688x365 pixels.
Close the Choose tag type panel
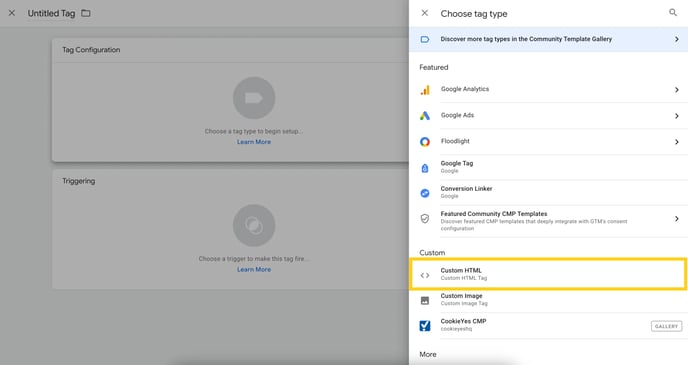(x=424, y=13)
